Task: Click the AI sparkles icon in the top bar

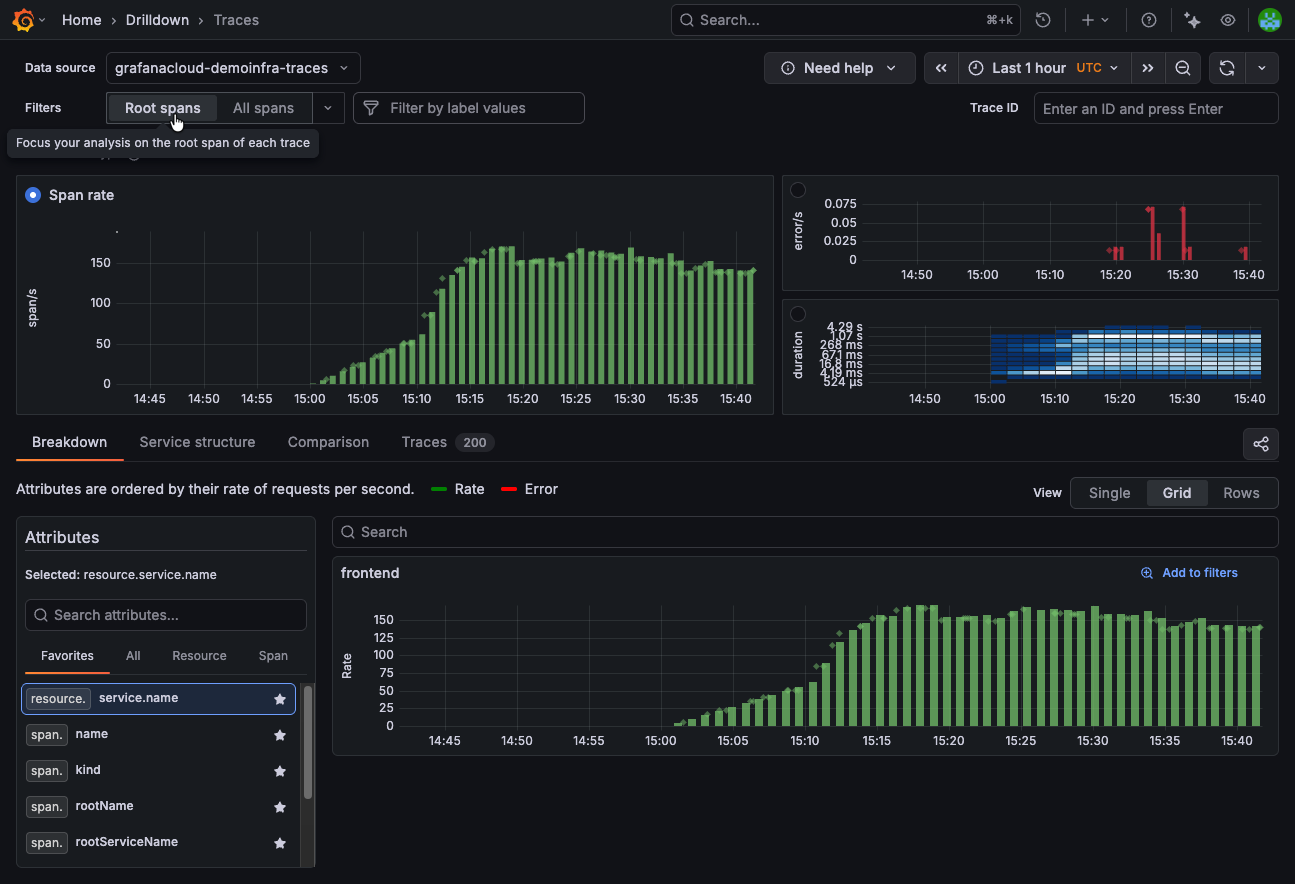Action: (1190, 19)
